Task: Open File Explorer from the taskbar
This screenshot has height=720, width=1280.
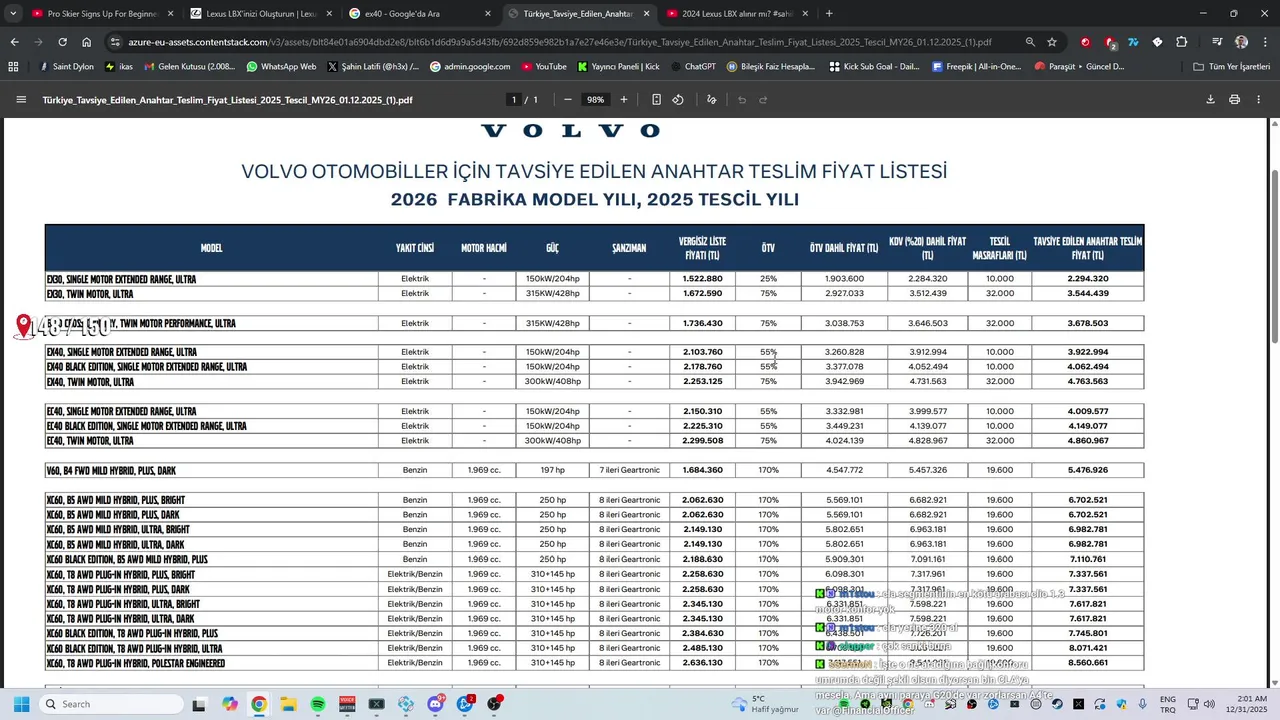Action: (x=288, y=704)
